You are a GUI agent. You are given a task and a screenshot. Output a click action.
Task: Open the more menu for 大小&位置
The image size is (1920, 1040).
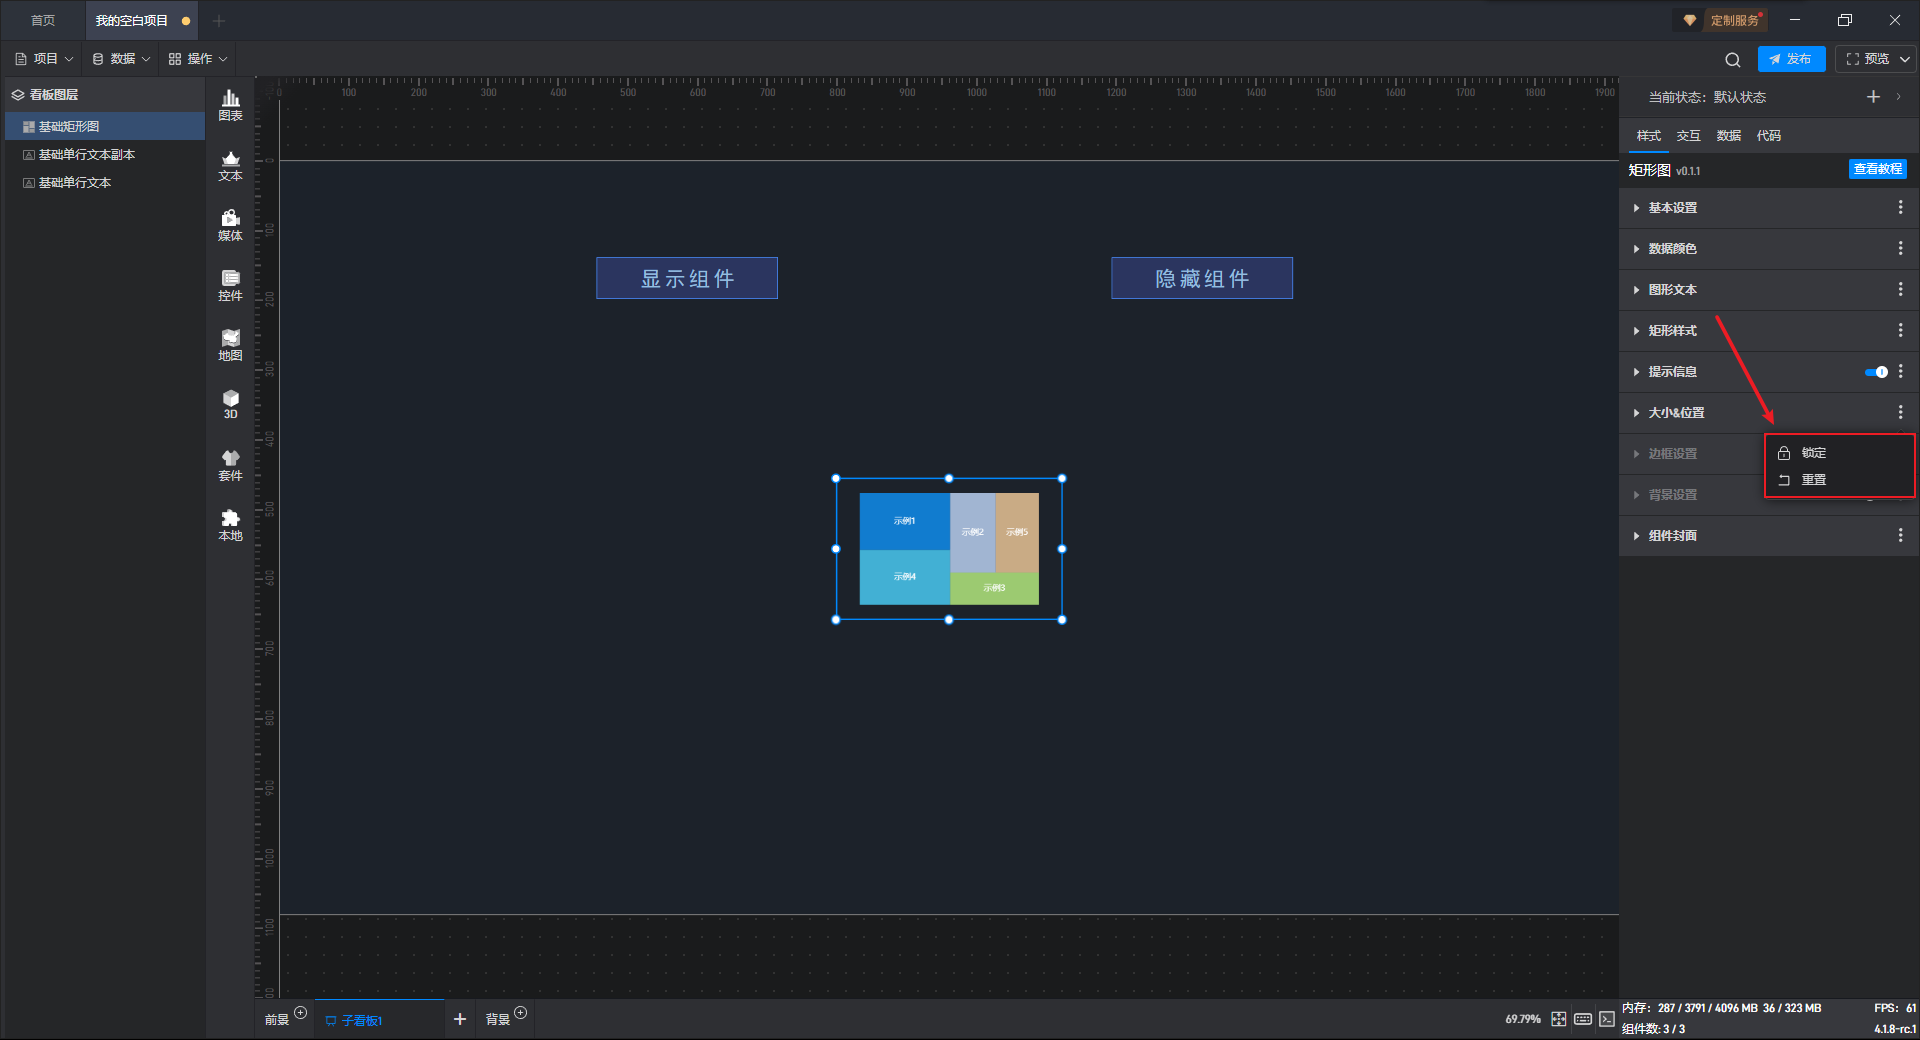tap(1900, 412)
